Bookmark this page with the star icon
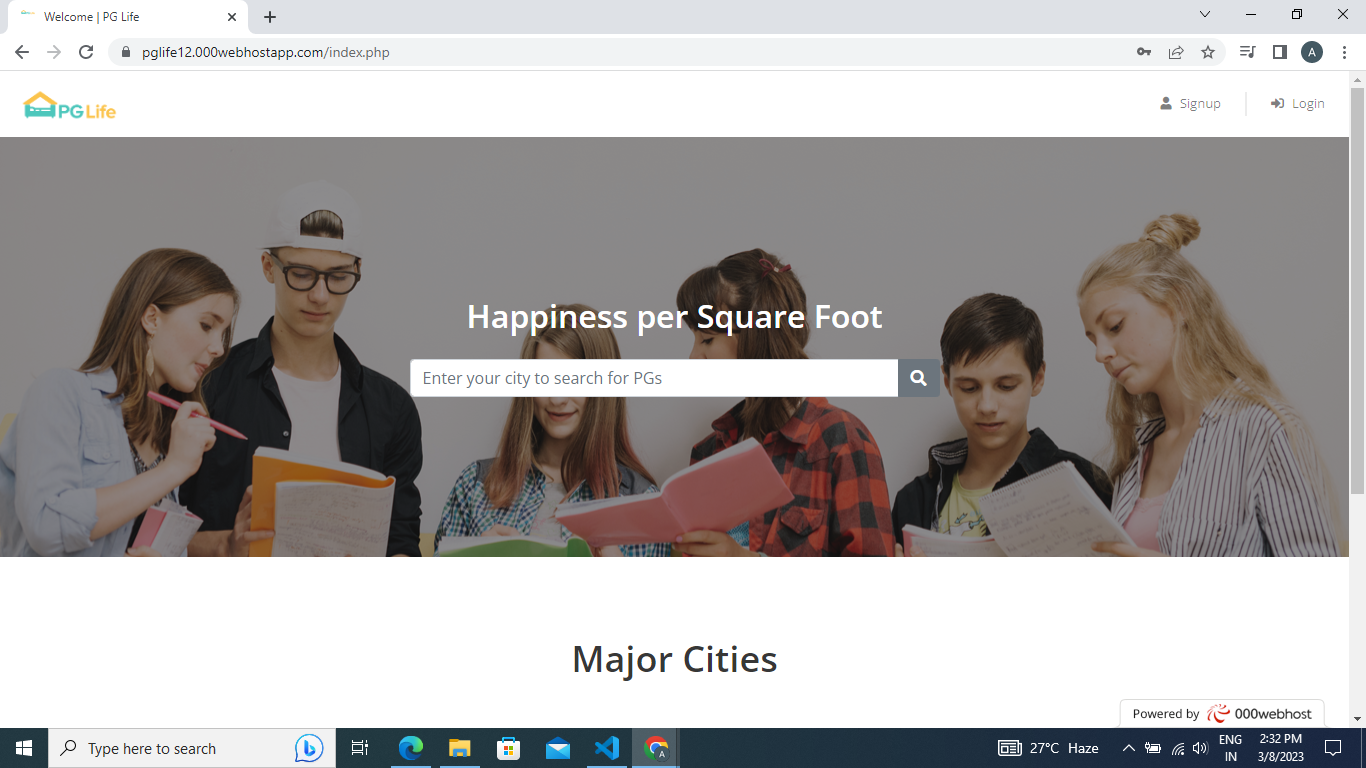 point(1209,51)
